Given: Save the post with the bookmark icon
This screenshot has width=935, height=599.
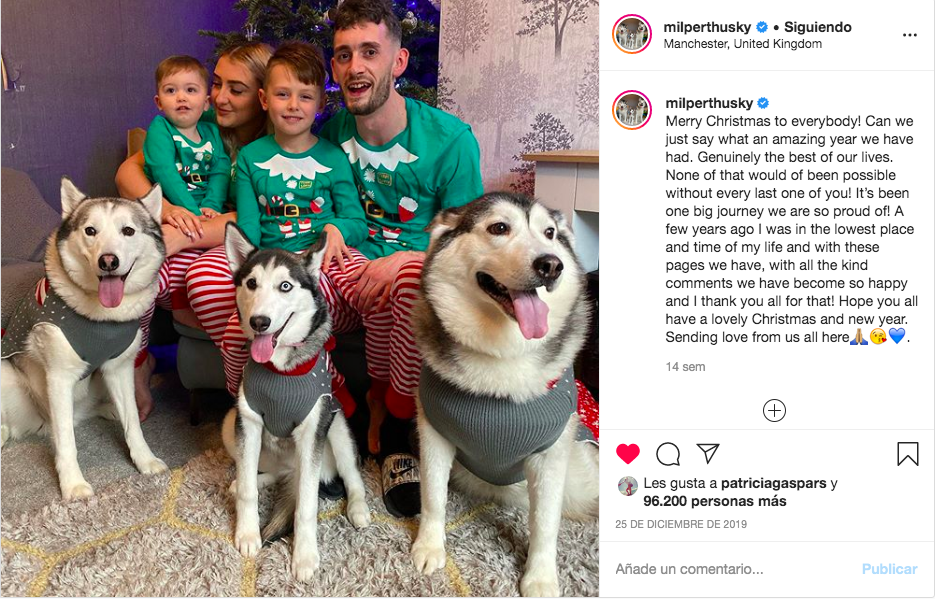Looking at the screenshot, I should point(908,454).
